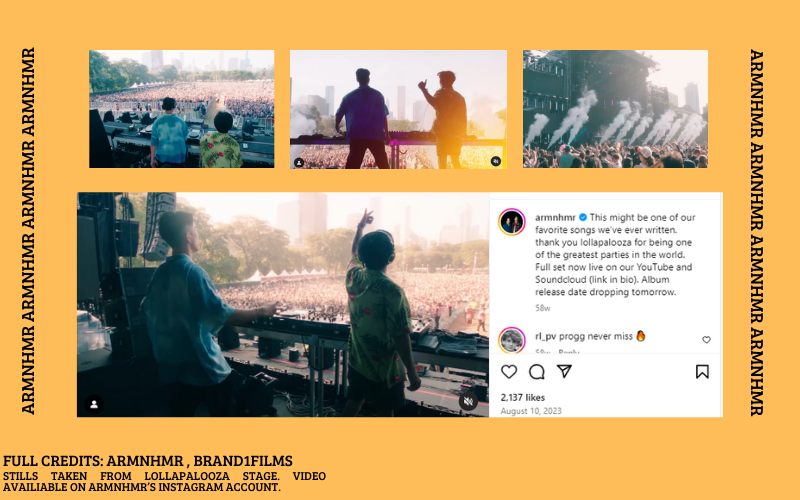Select the crowd overview thumbnail at top left
The height and width of the screenshot is (500, 800).
click(182, 109)
